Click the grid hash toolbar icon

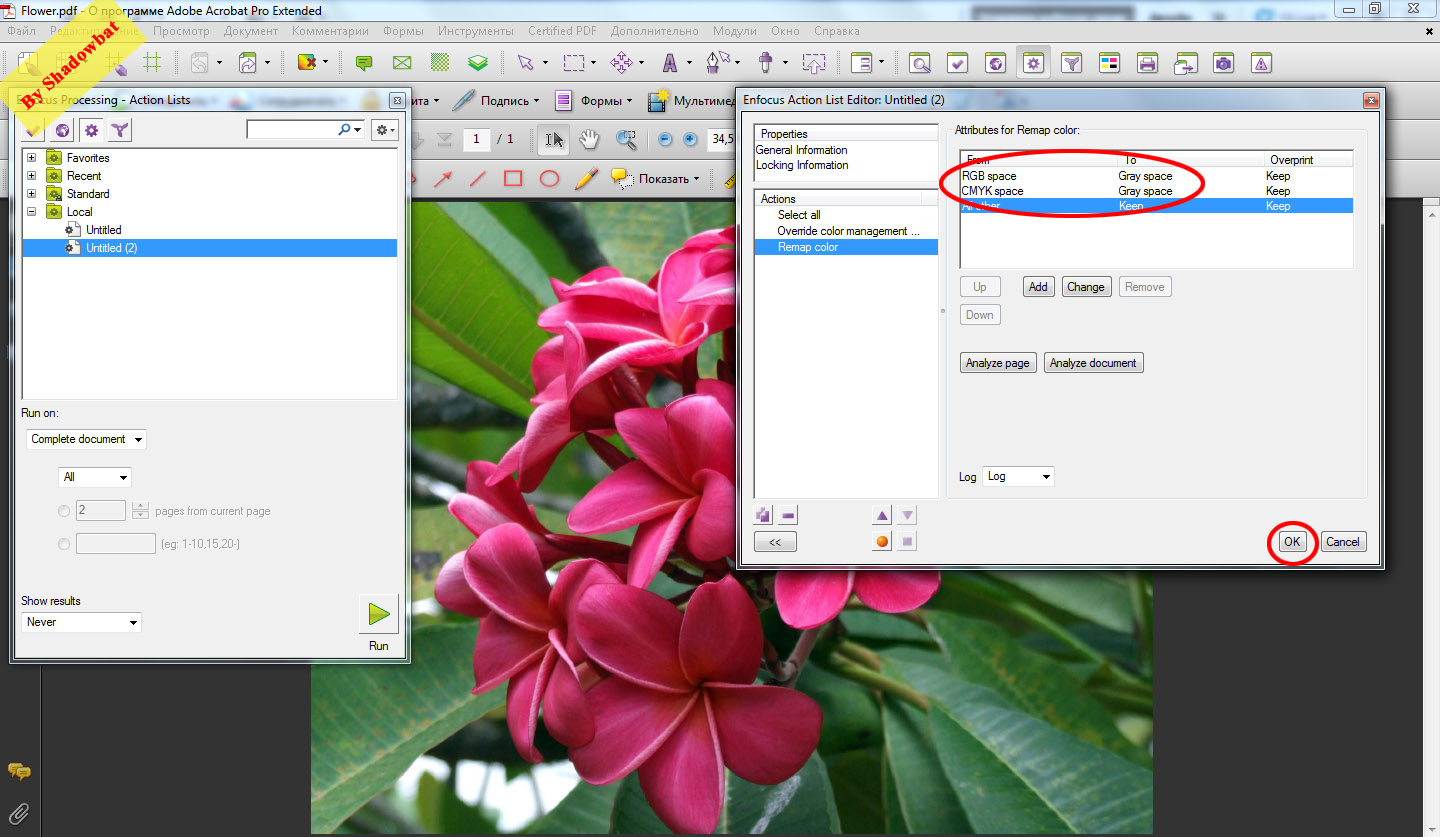152,63
